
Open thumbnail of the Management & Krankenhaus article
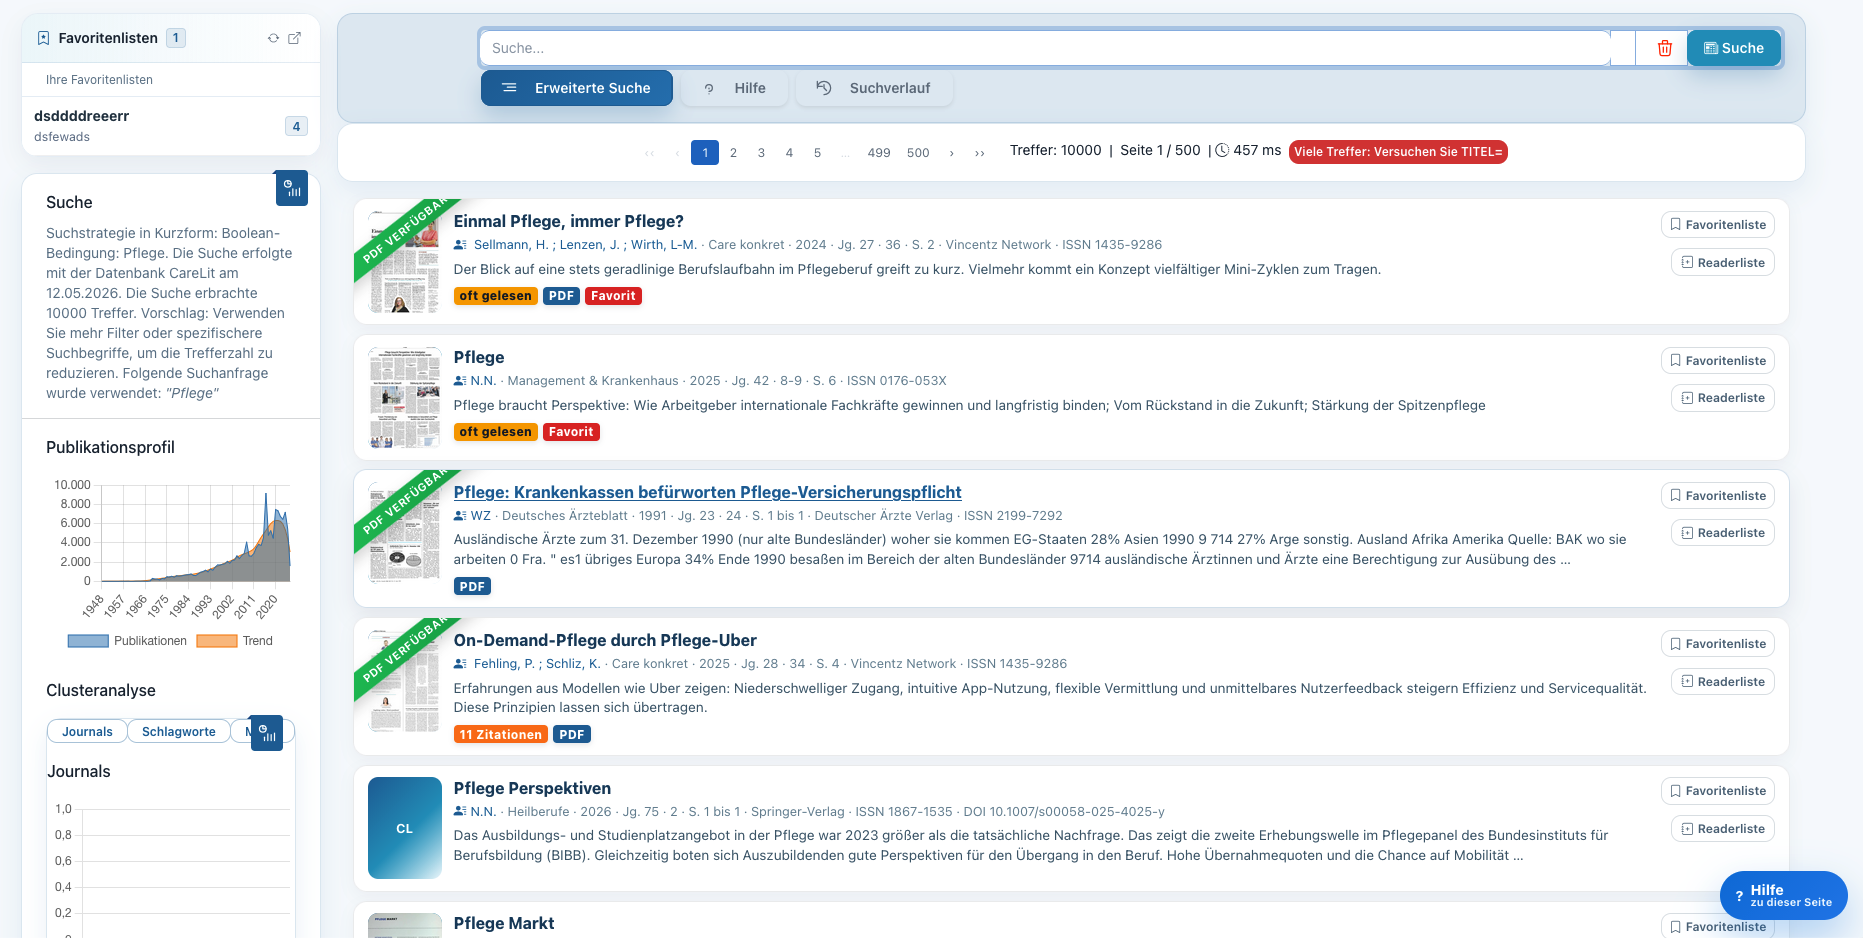coord(404,398)
